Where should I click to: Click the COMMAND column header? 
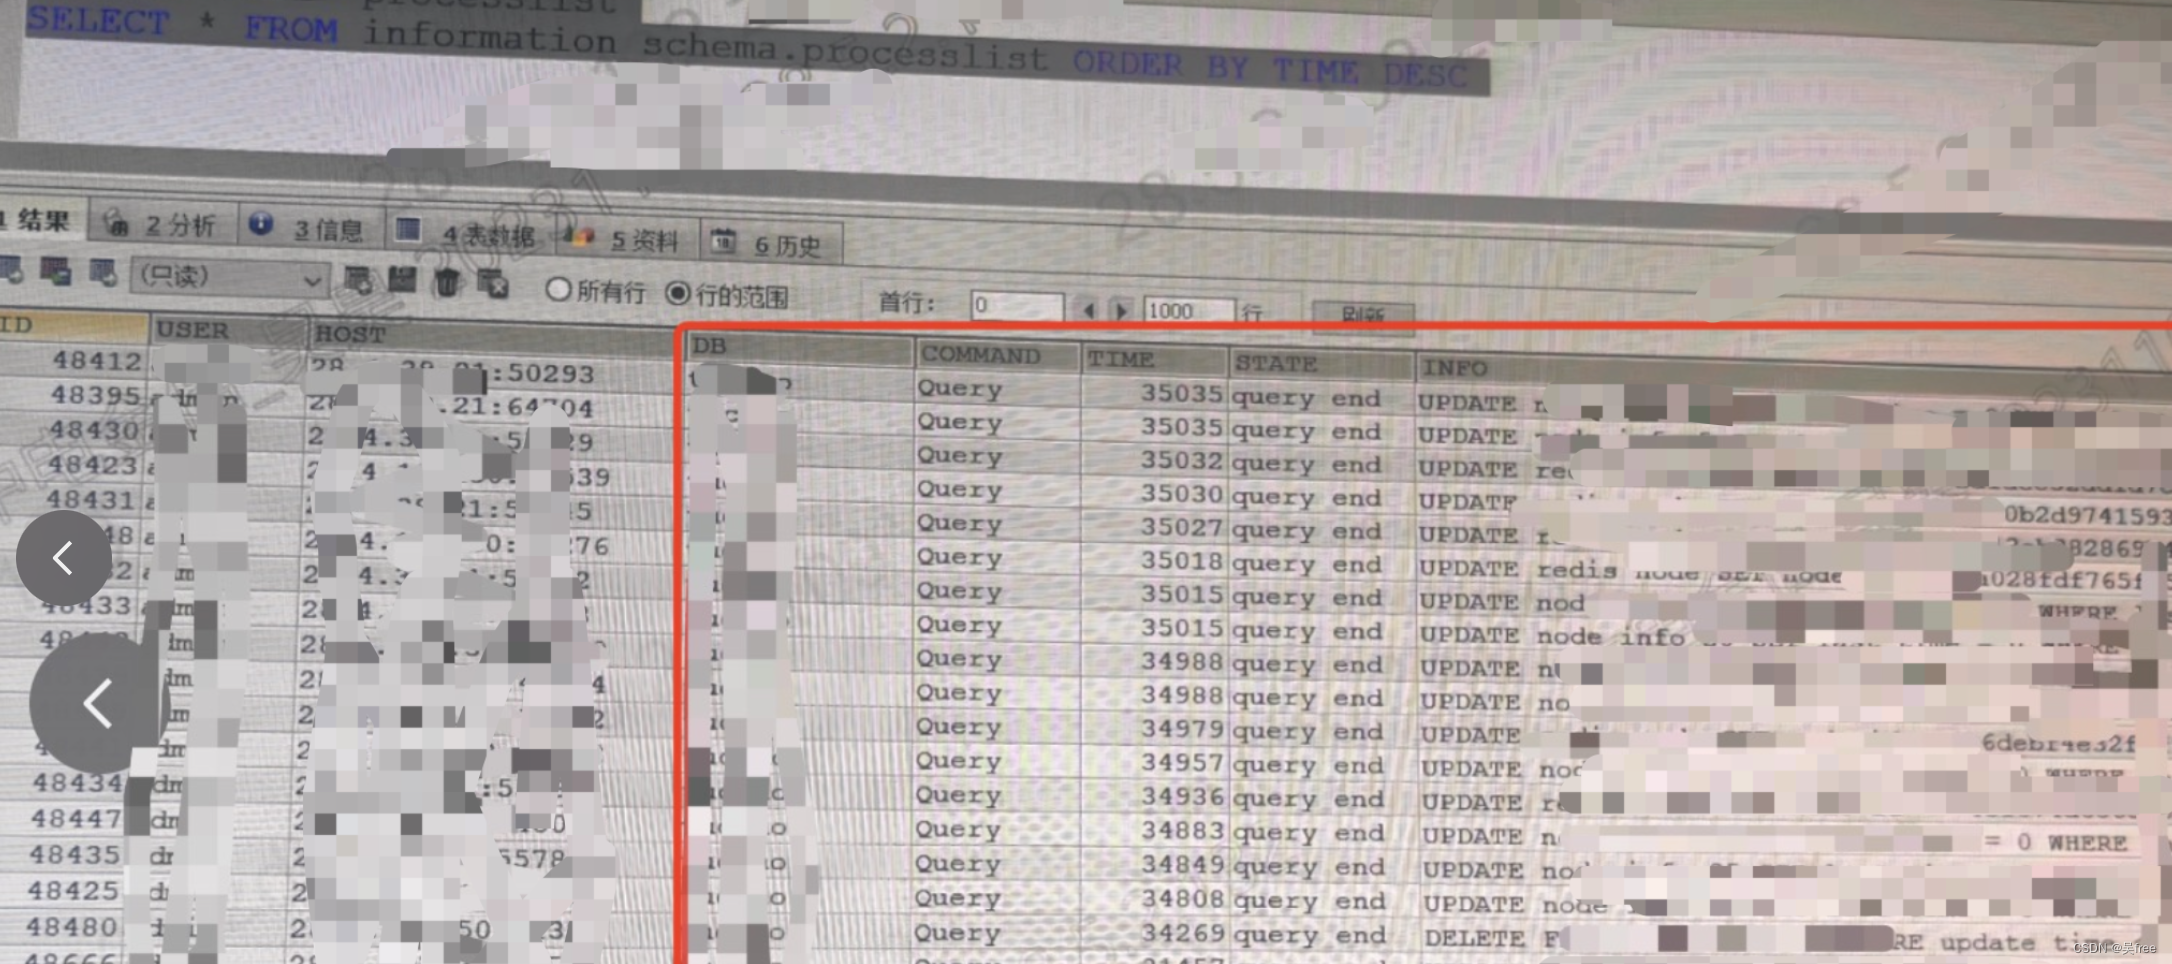pos(997,355)
